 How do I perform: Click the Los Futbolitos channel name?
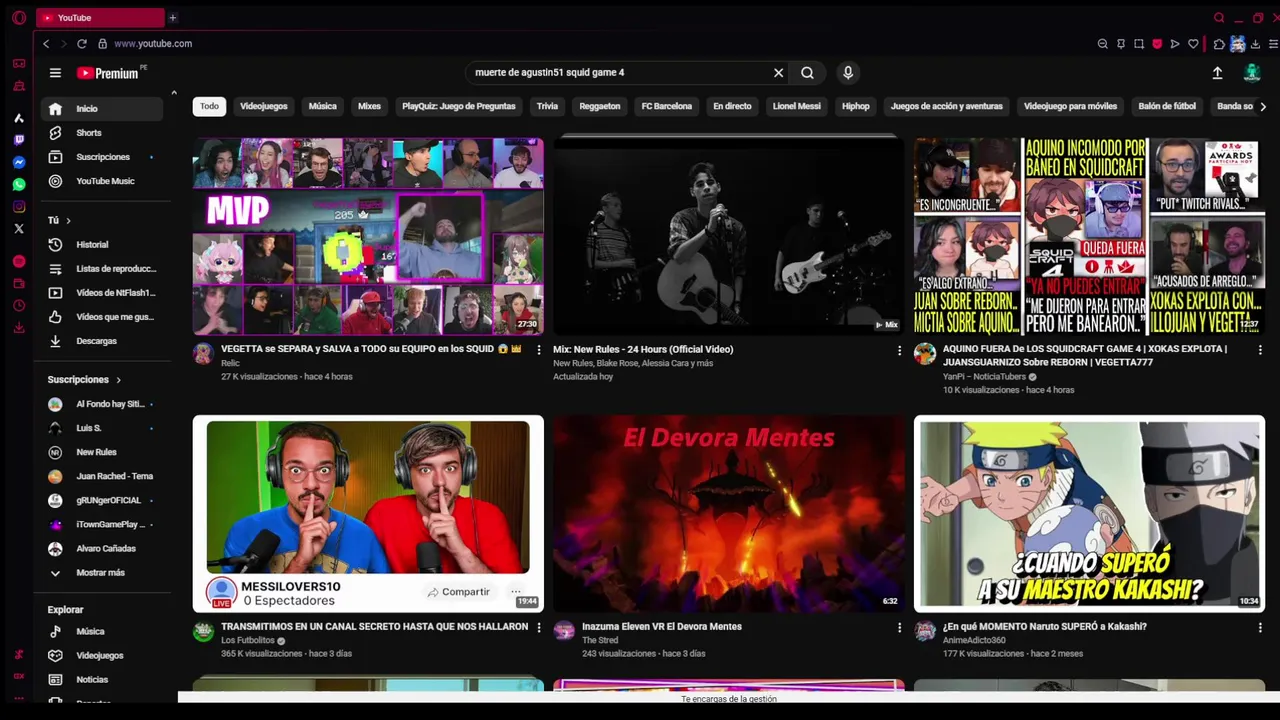[x=248, y=641]
